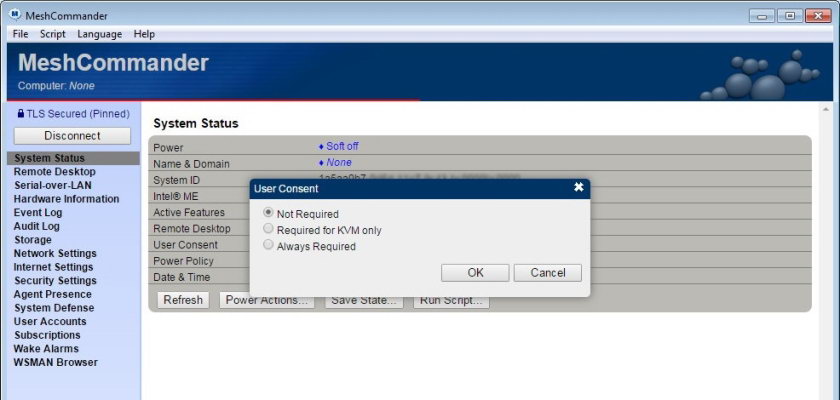Click the Disconnect button
This screenshot has width=840, height=400.
pyautogui.click(x=72, y=135)
